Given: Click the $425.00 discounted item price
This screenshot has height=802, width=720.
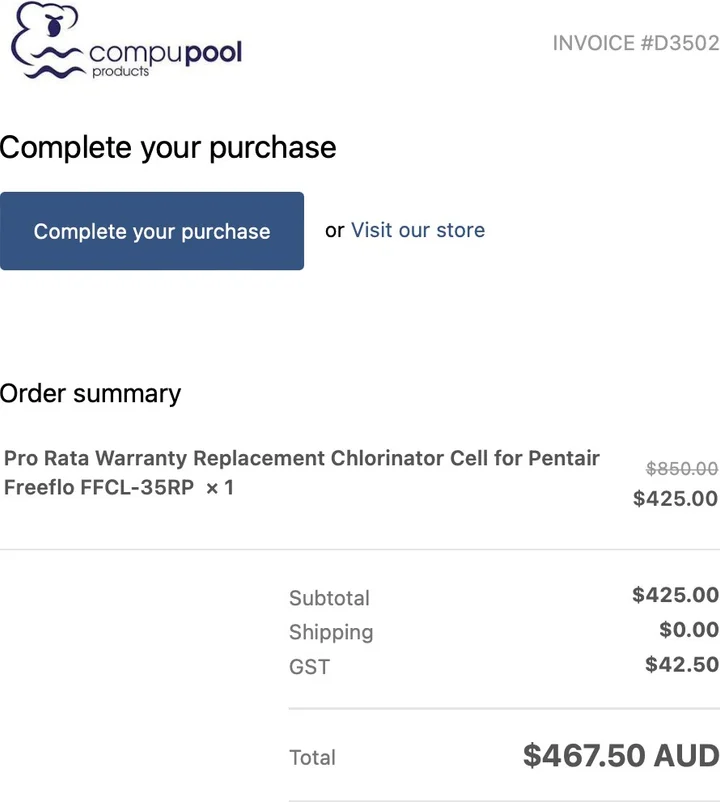Looking at the screenshot, I should click(675, 498).
